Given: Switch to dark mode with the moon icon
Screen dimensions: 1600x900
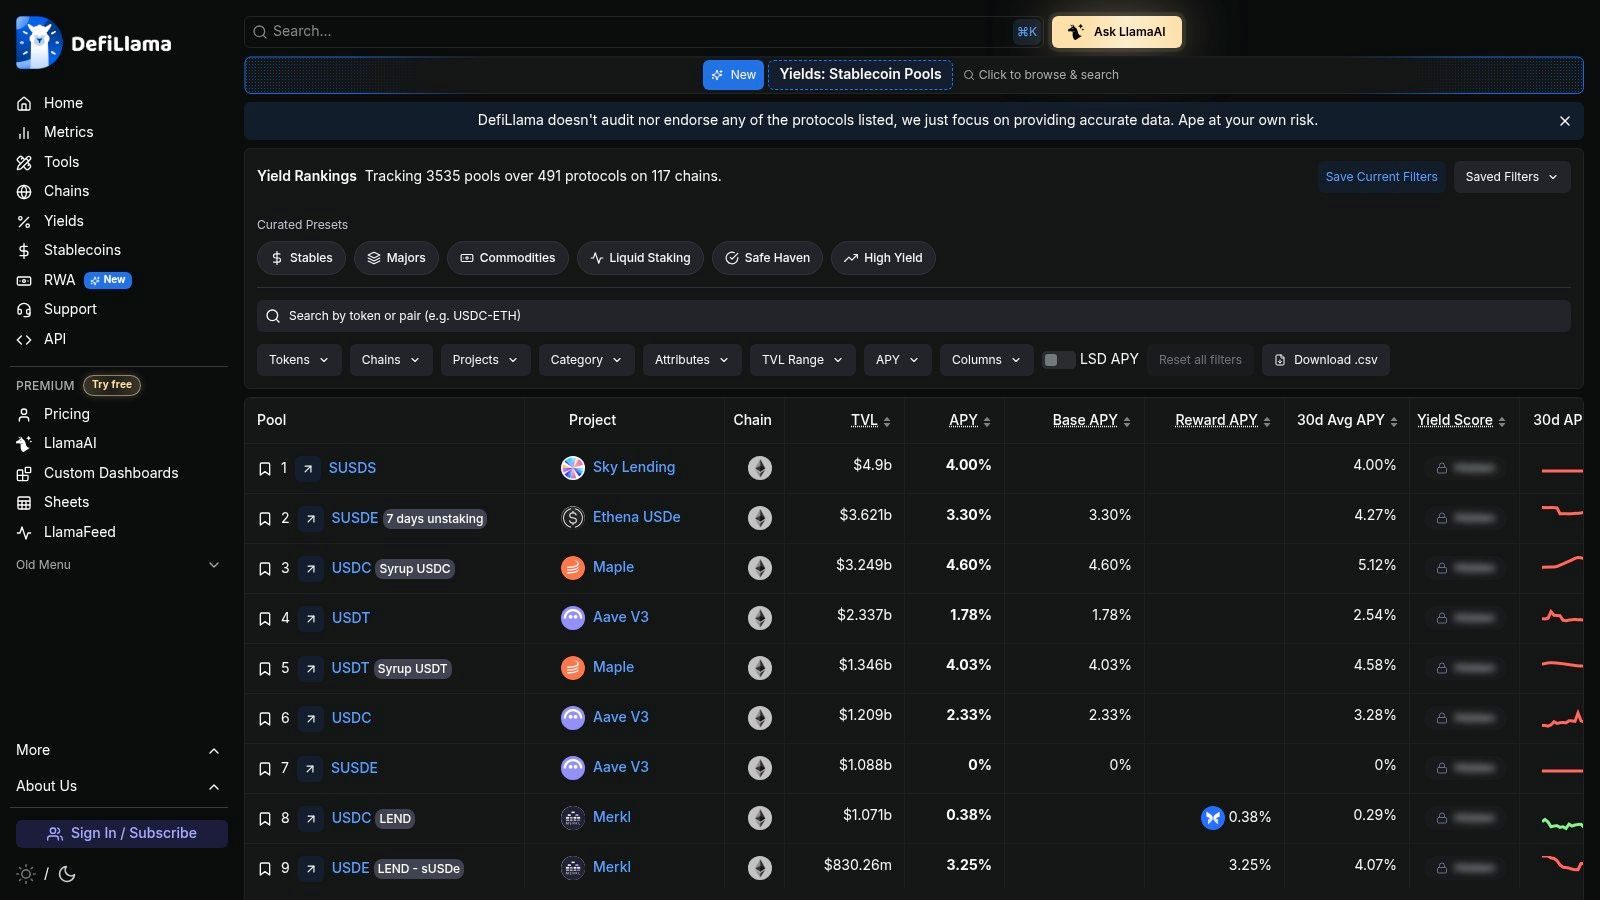Looking at the screenshot, I should pos(66,873).
